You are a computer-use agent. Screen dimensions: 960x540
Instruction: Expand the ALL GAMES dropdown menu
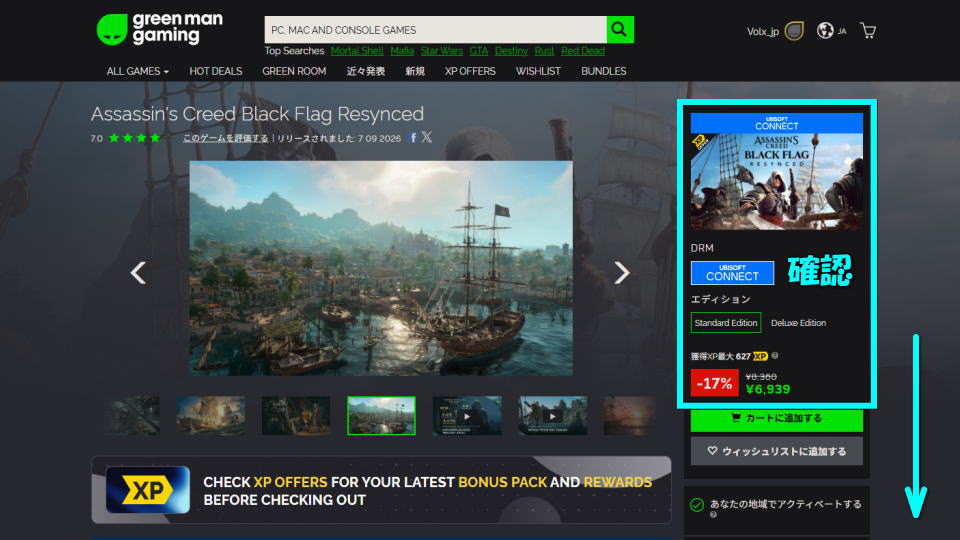[x=137, y=72]
